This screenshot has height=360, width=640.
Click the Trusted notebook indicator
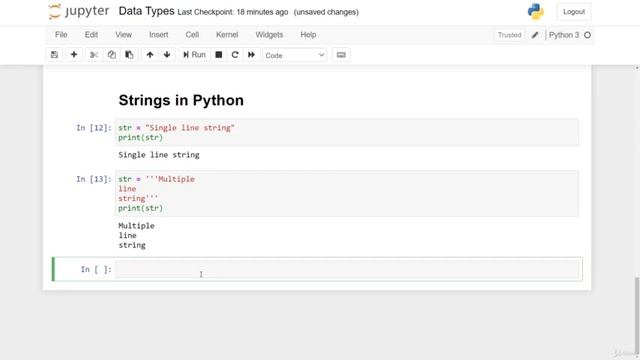[509, 35]
